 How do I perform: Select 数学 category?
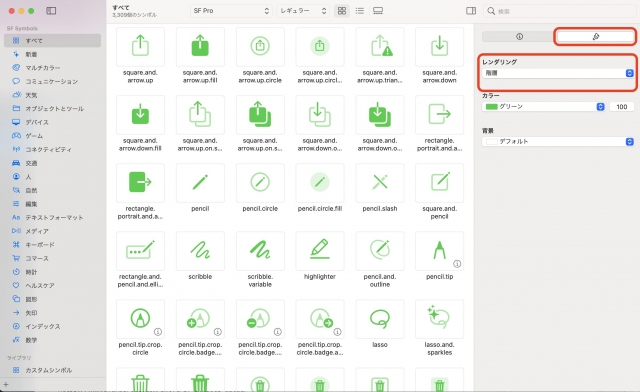(53, 340)
